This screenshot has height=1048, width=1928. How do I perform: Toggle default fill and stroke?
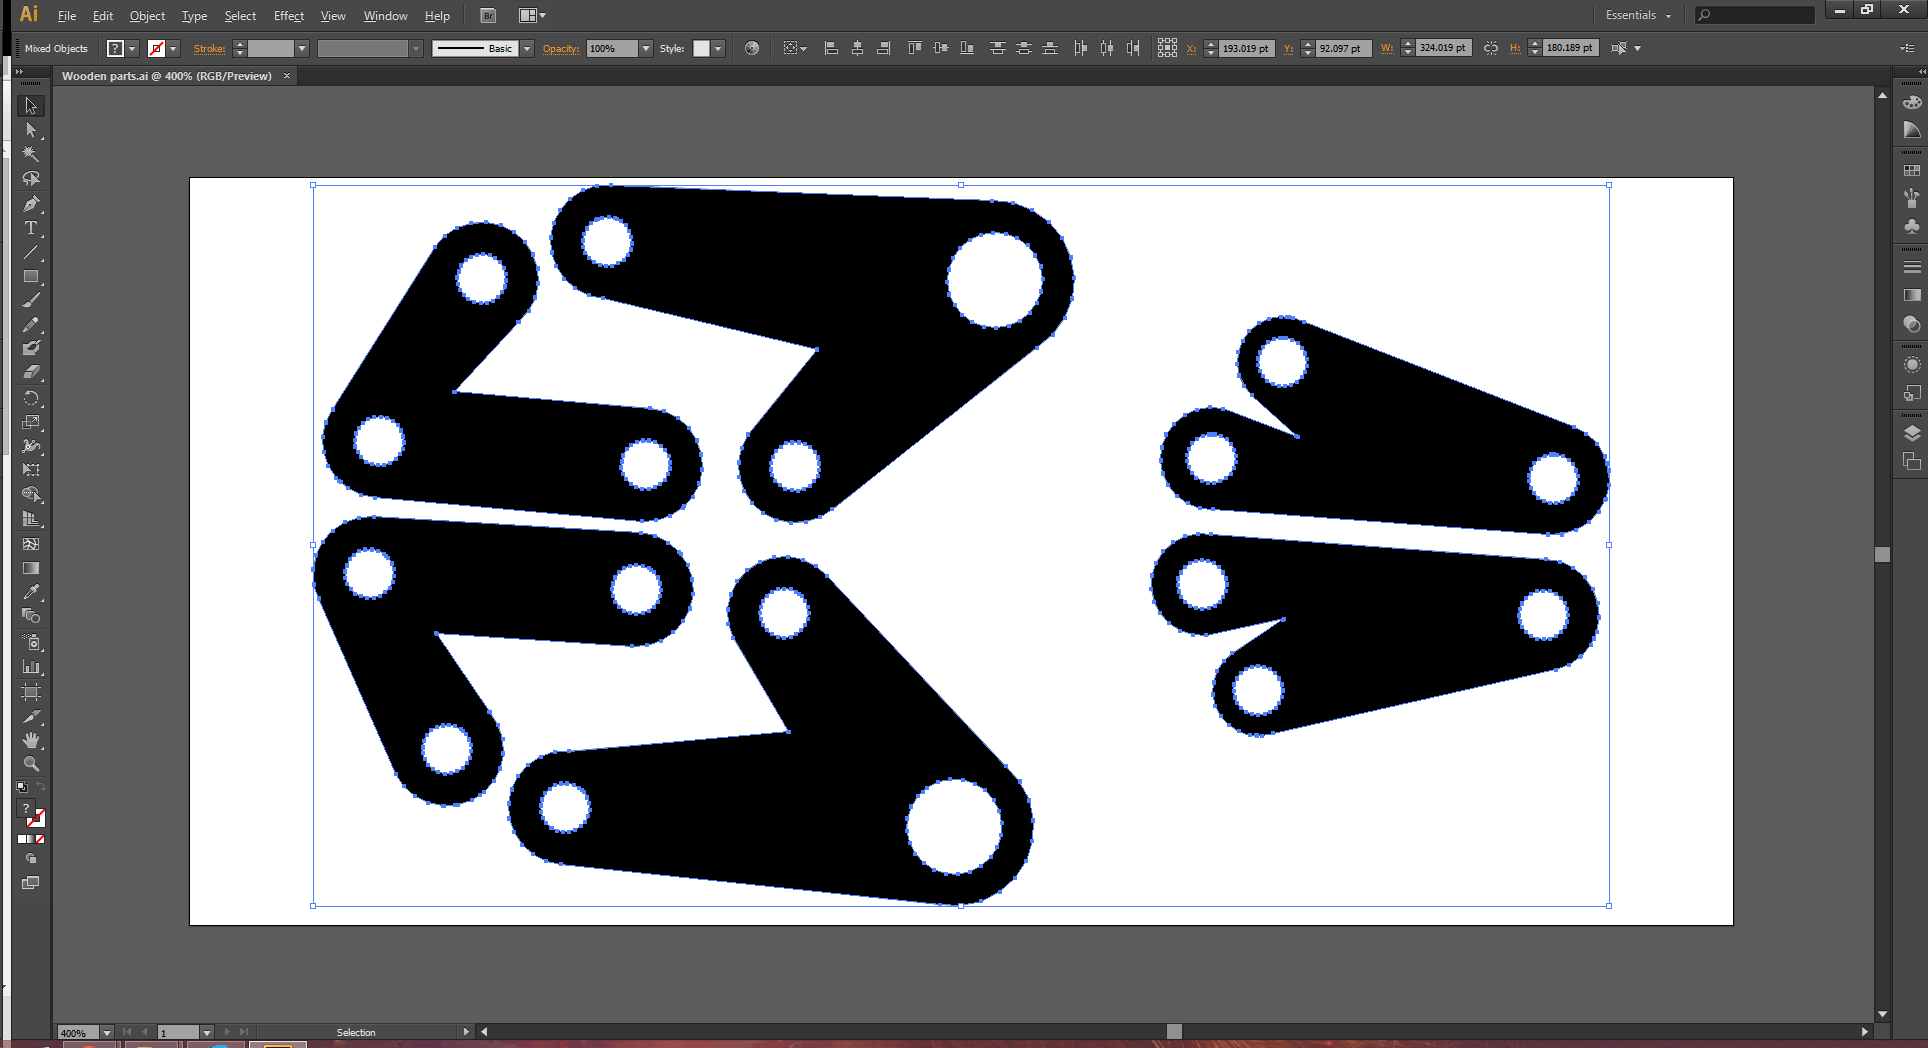pos(22,787)
